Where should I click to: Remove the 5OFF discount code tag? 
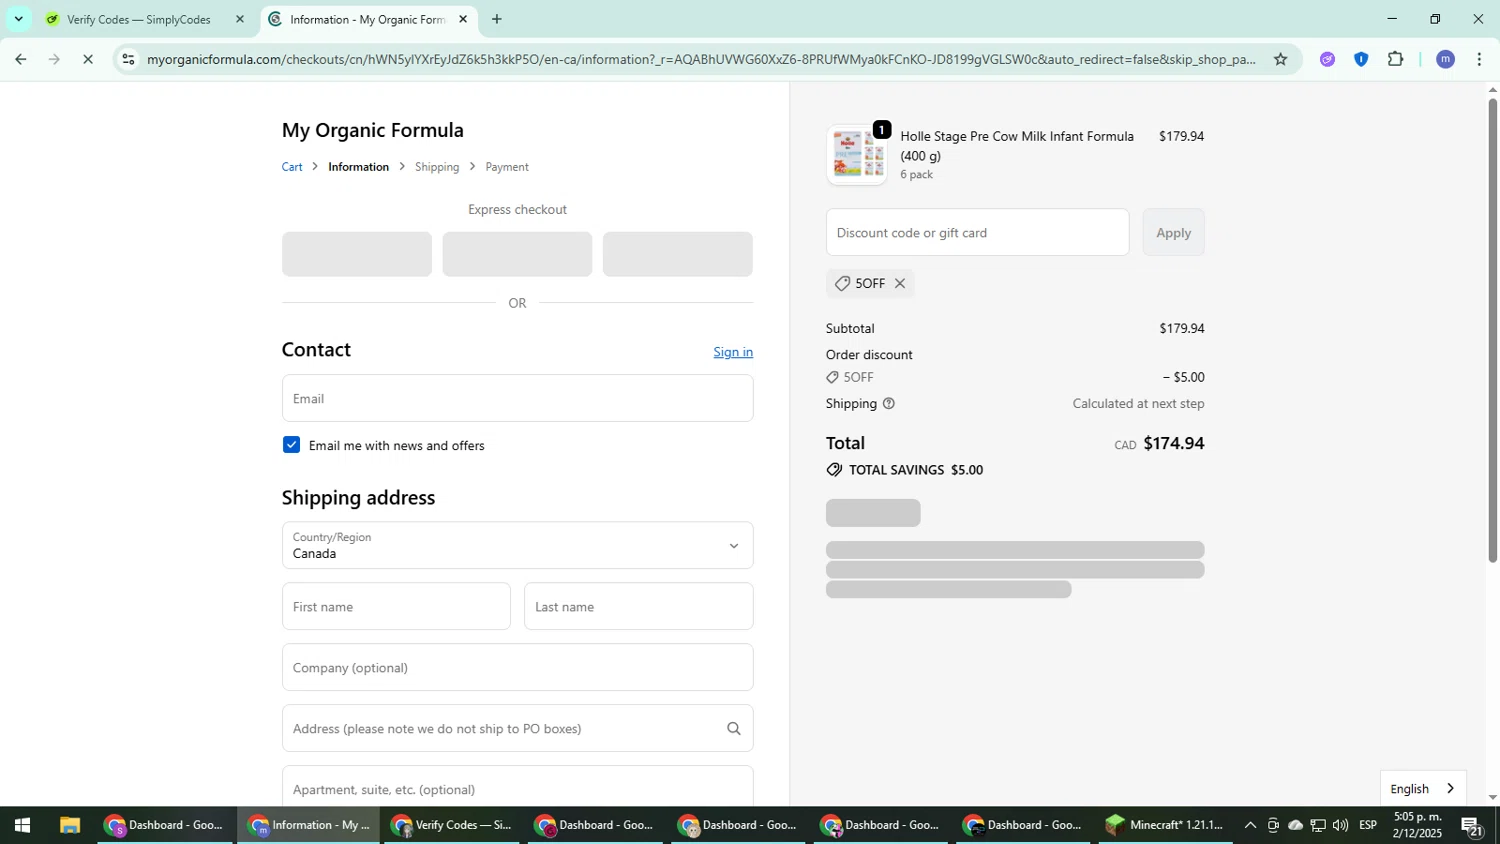(x=900, y=284)
